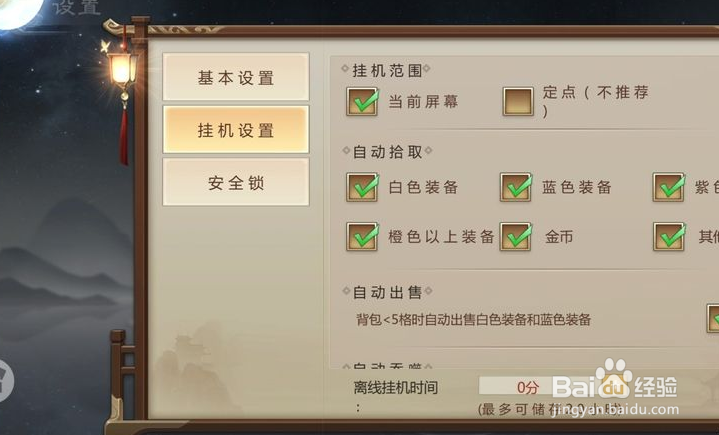
Task: Click the glowing moon icon top-left
Action: click(18, 11)
